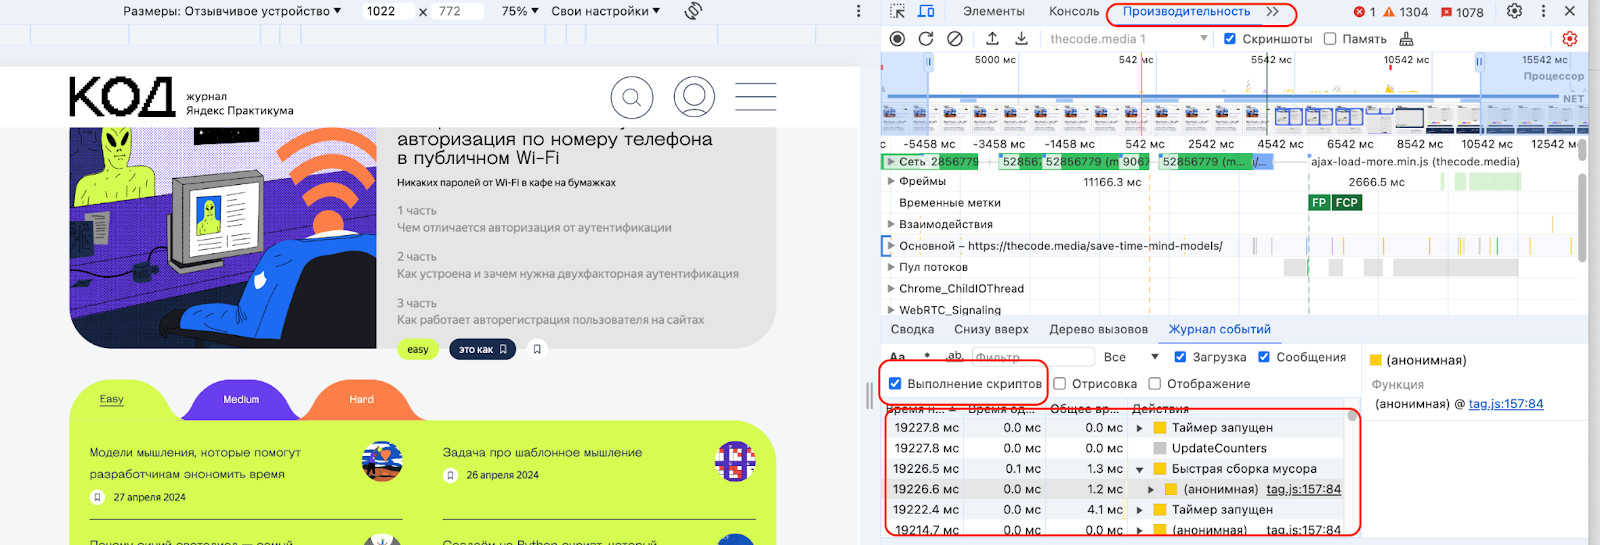This screenshot has height=545, width=1600.
Task: Toggle device toolbar icon in DevTools
Action: point(926,11)
